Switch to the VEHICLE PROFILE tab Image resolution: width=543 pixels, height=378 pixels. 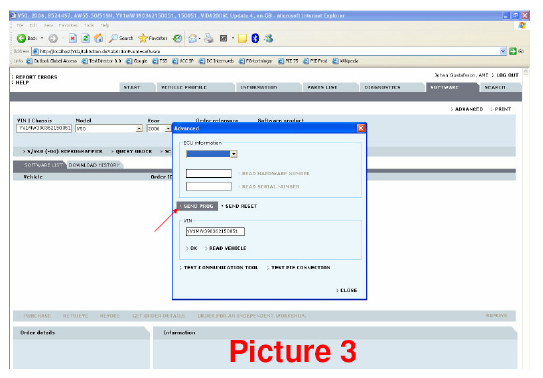click(184, 87)
